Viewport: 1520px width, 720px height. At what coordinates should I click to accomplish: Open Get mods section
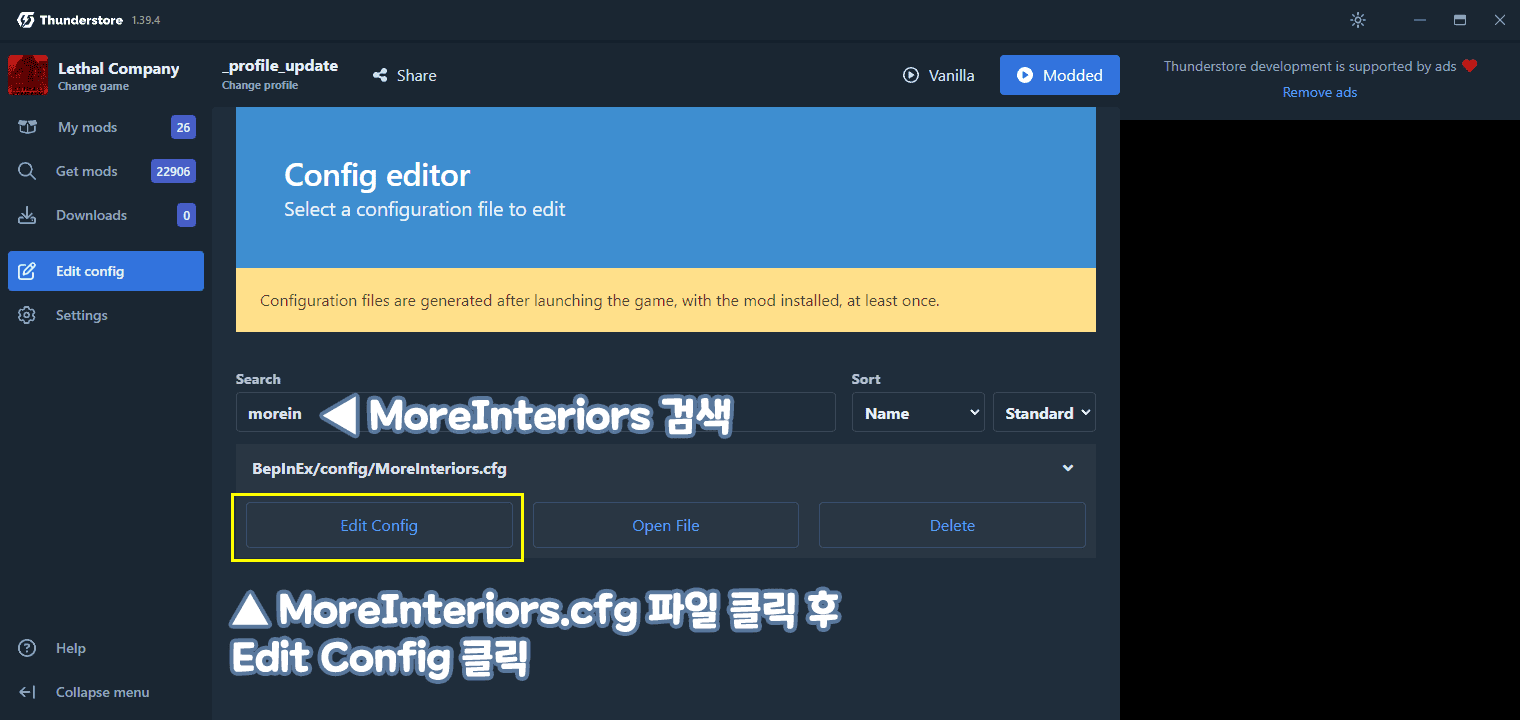106,171
